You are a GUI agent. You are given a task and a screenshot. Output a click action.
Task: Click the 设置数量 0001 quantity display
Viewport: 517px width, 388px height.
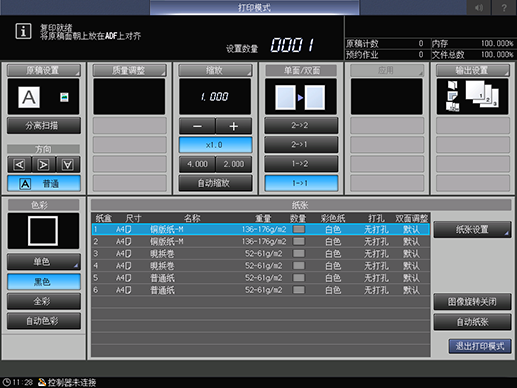tap(292, 45)
